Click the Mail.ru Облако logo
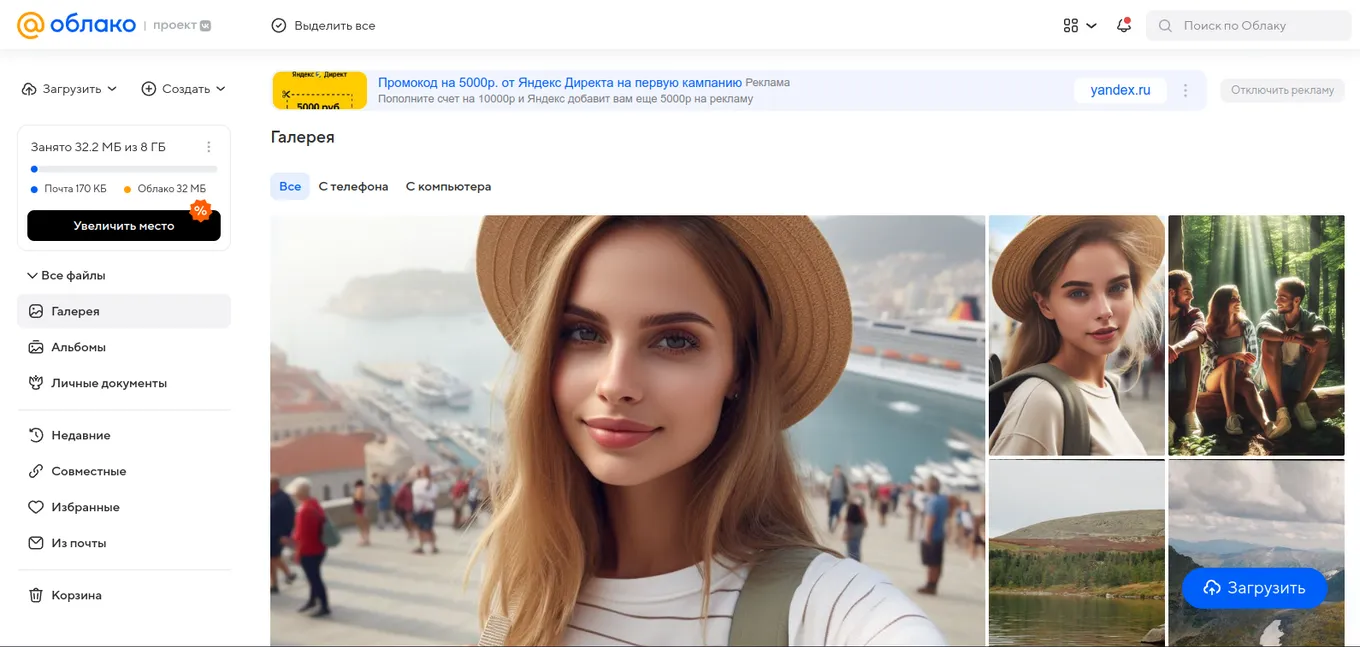Screen dimensions: 1360x647 [x=76, y=25]
